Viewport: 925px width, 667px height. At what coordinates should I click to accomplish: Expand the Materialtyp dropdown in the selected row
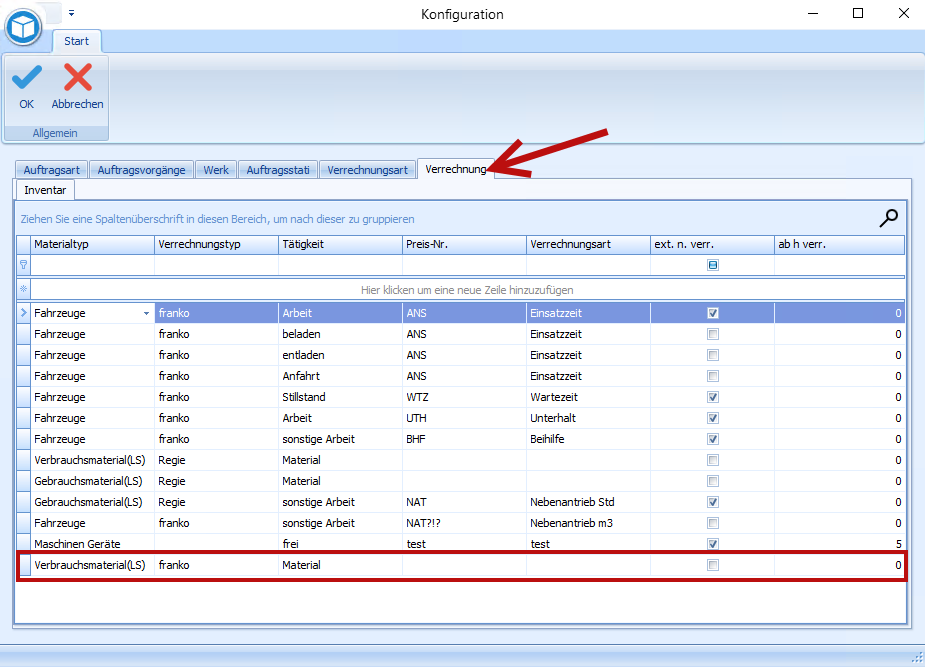tap(147, 313)
